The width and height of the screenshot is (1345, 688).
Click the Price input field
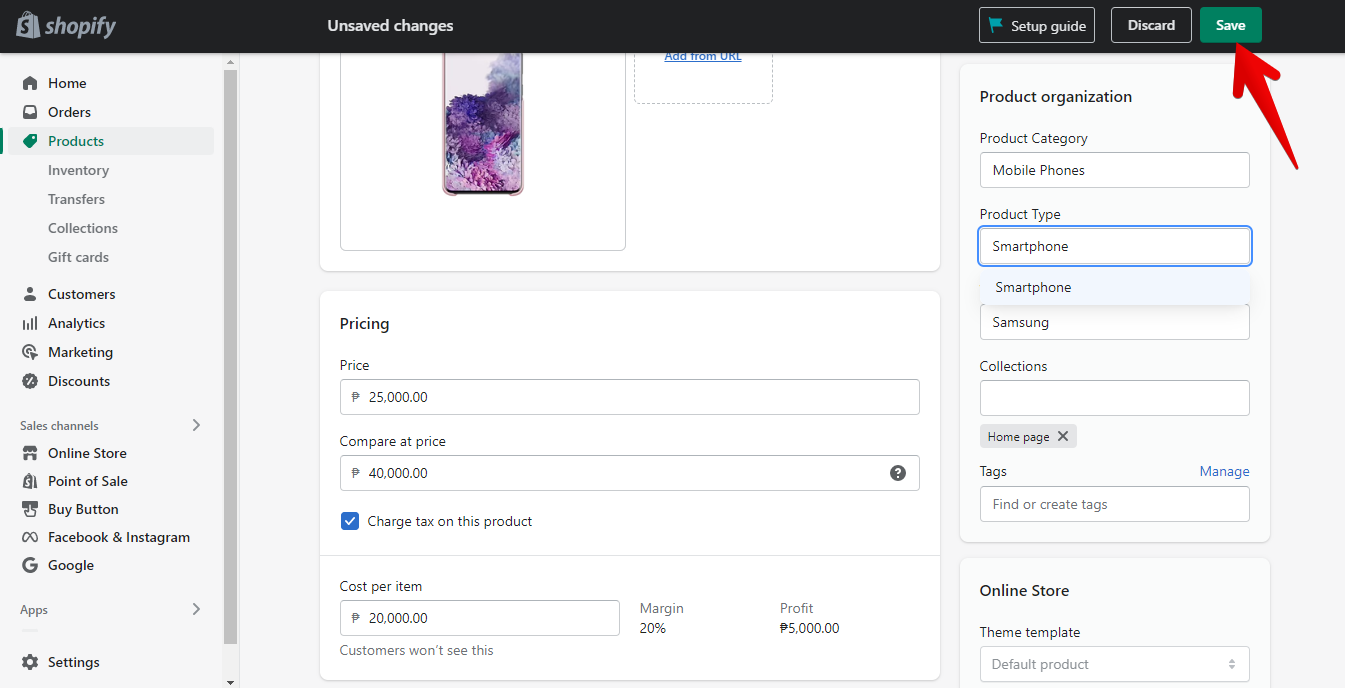click(640, 397)
